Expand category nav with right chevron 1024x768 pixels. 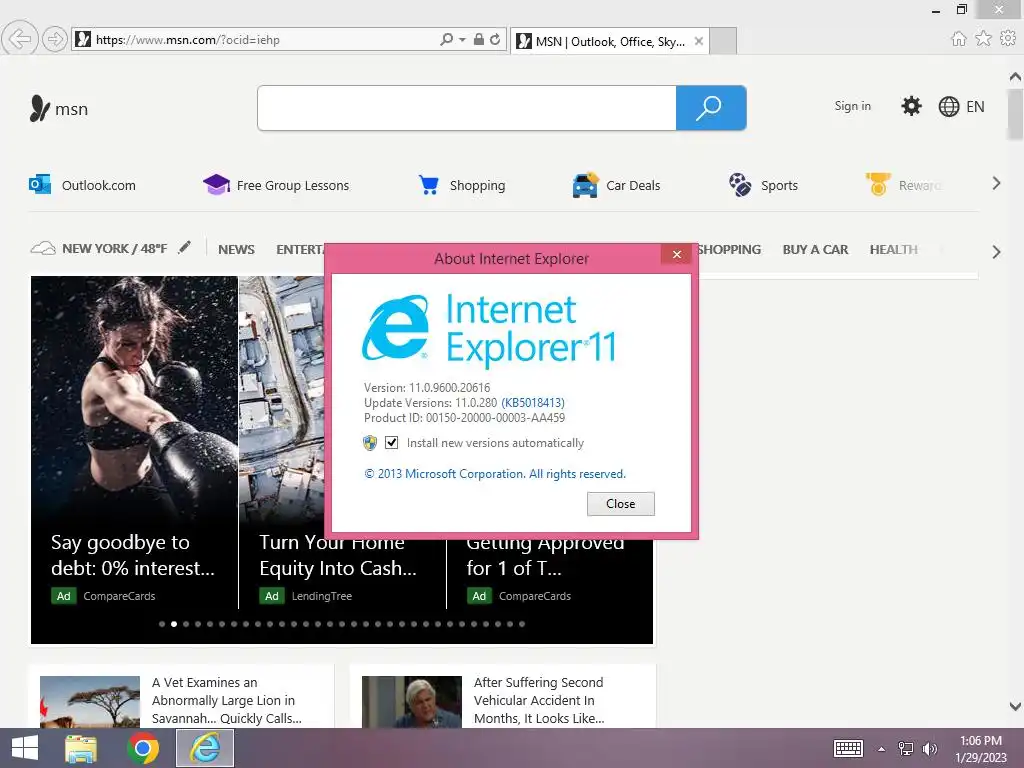pos(996,252)
